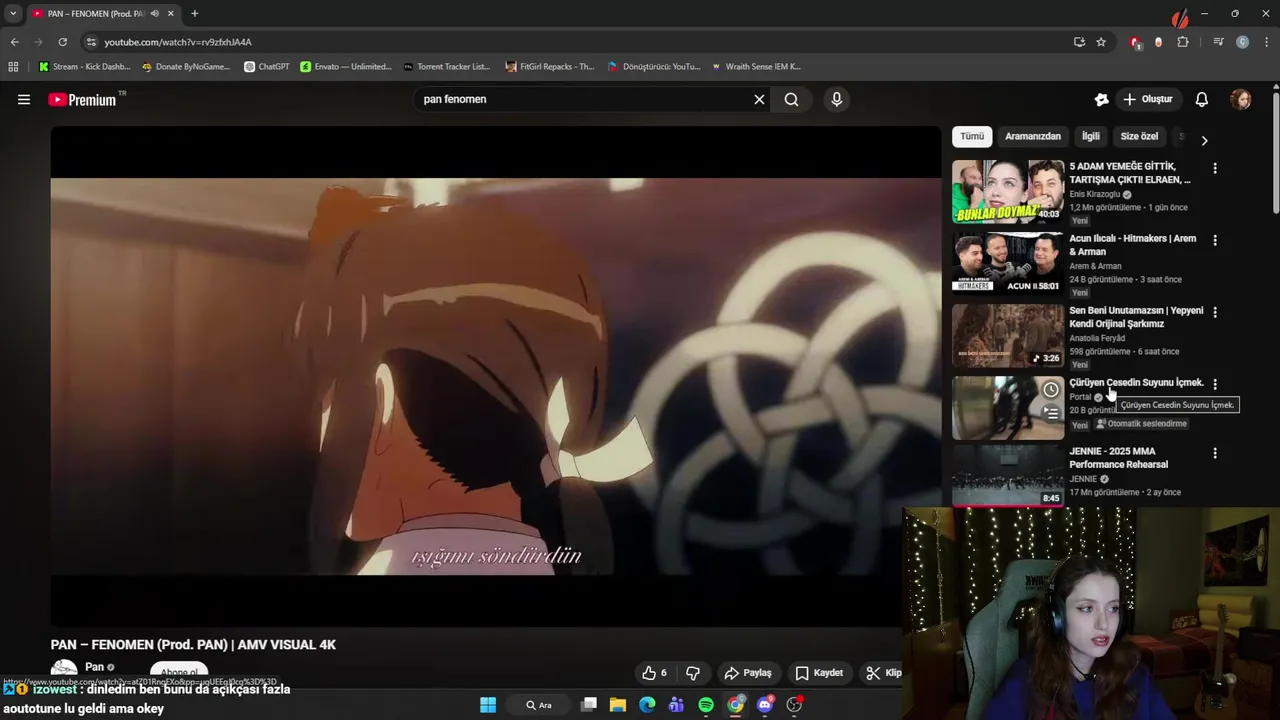Open 'Envato — Unlimited...' bookmark

tap(346, 67)
